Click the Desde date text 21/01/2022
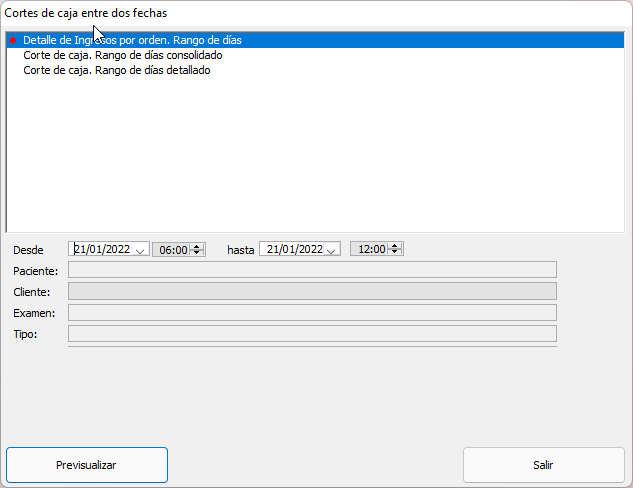The height and width of the screenshot is (488, 633). click(102, 250)
